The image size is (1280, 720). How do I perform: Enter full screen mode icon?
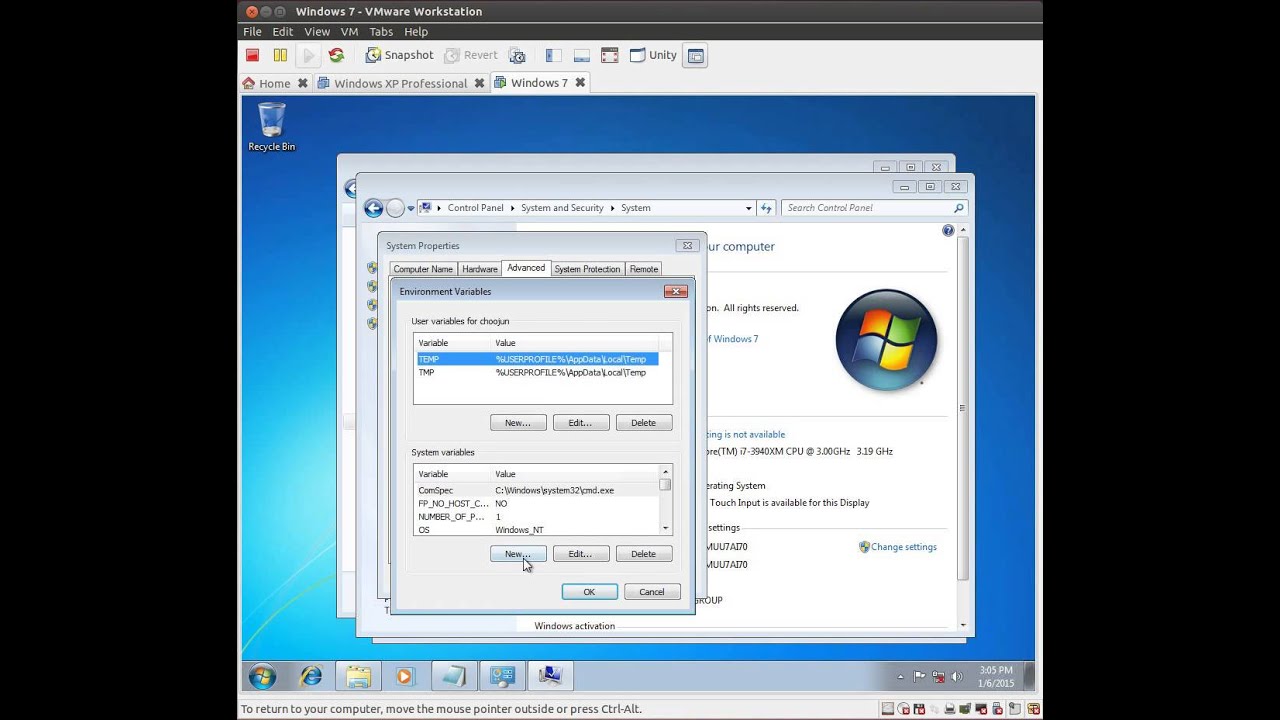[x=609, y=56]
